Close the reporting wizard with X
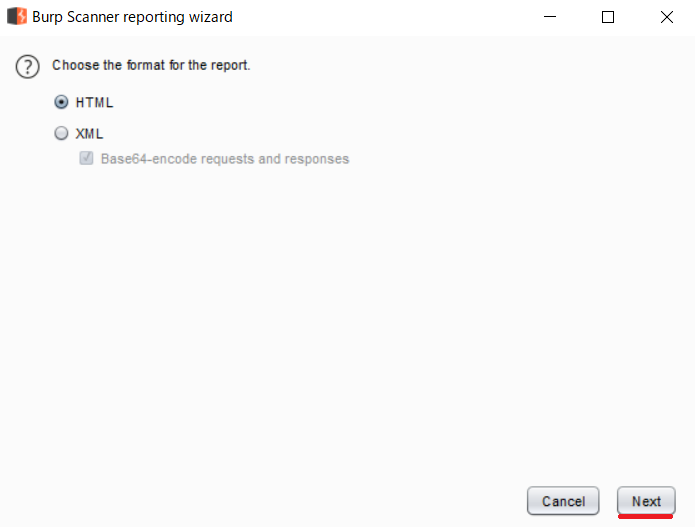 (666, 17)
